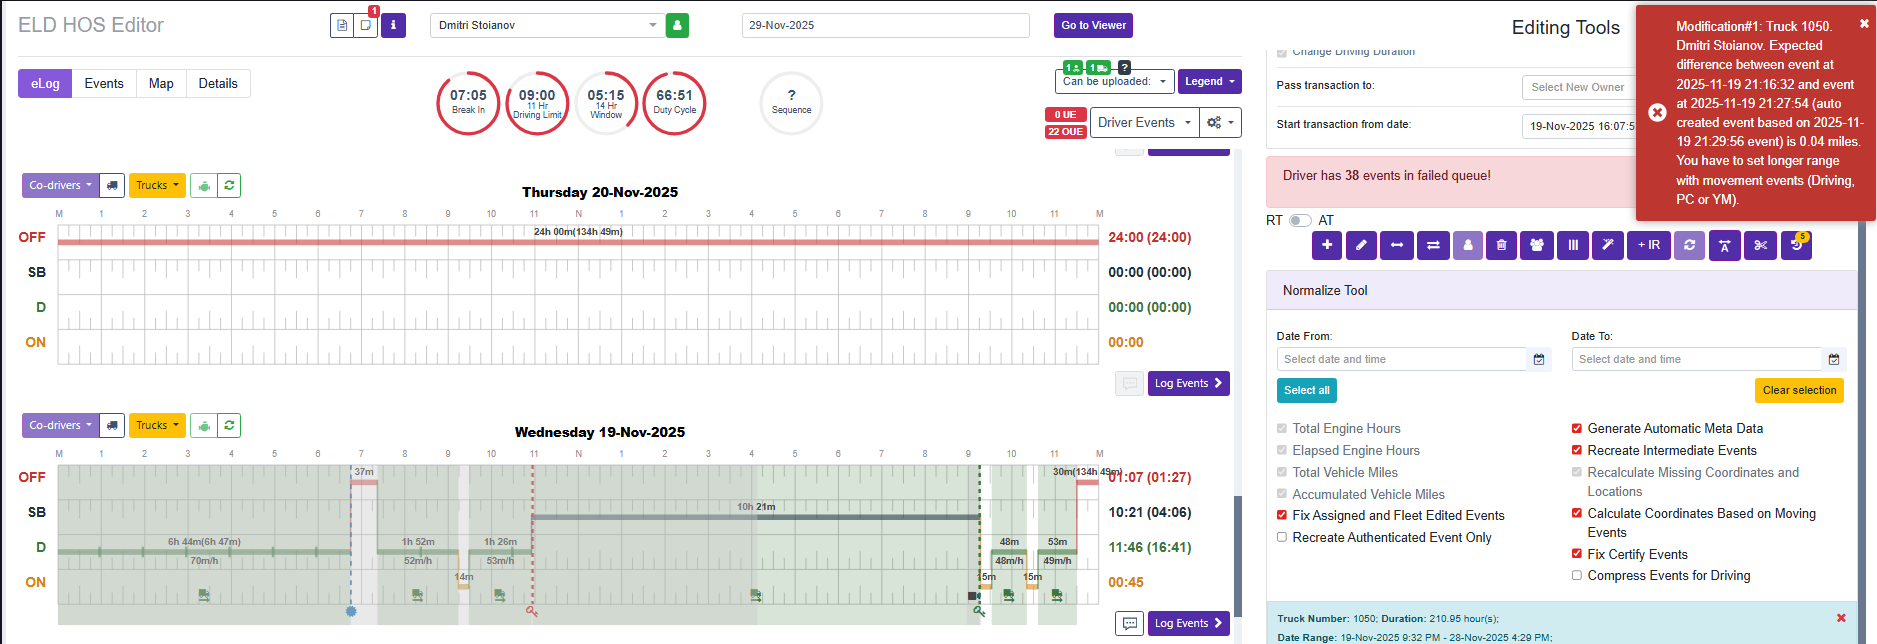Click truck icon beside Wednesday Co-drivers

[113, 425]
